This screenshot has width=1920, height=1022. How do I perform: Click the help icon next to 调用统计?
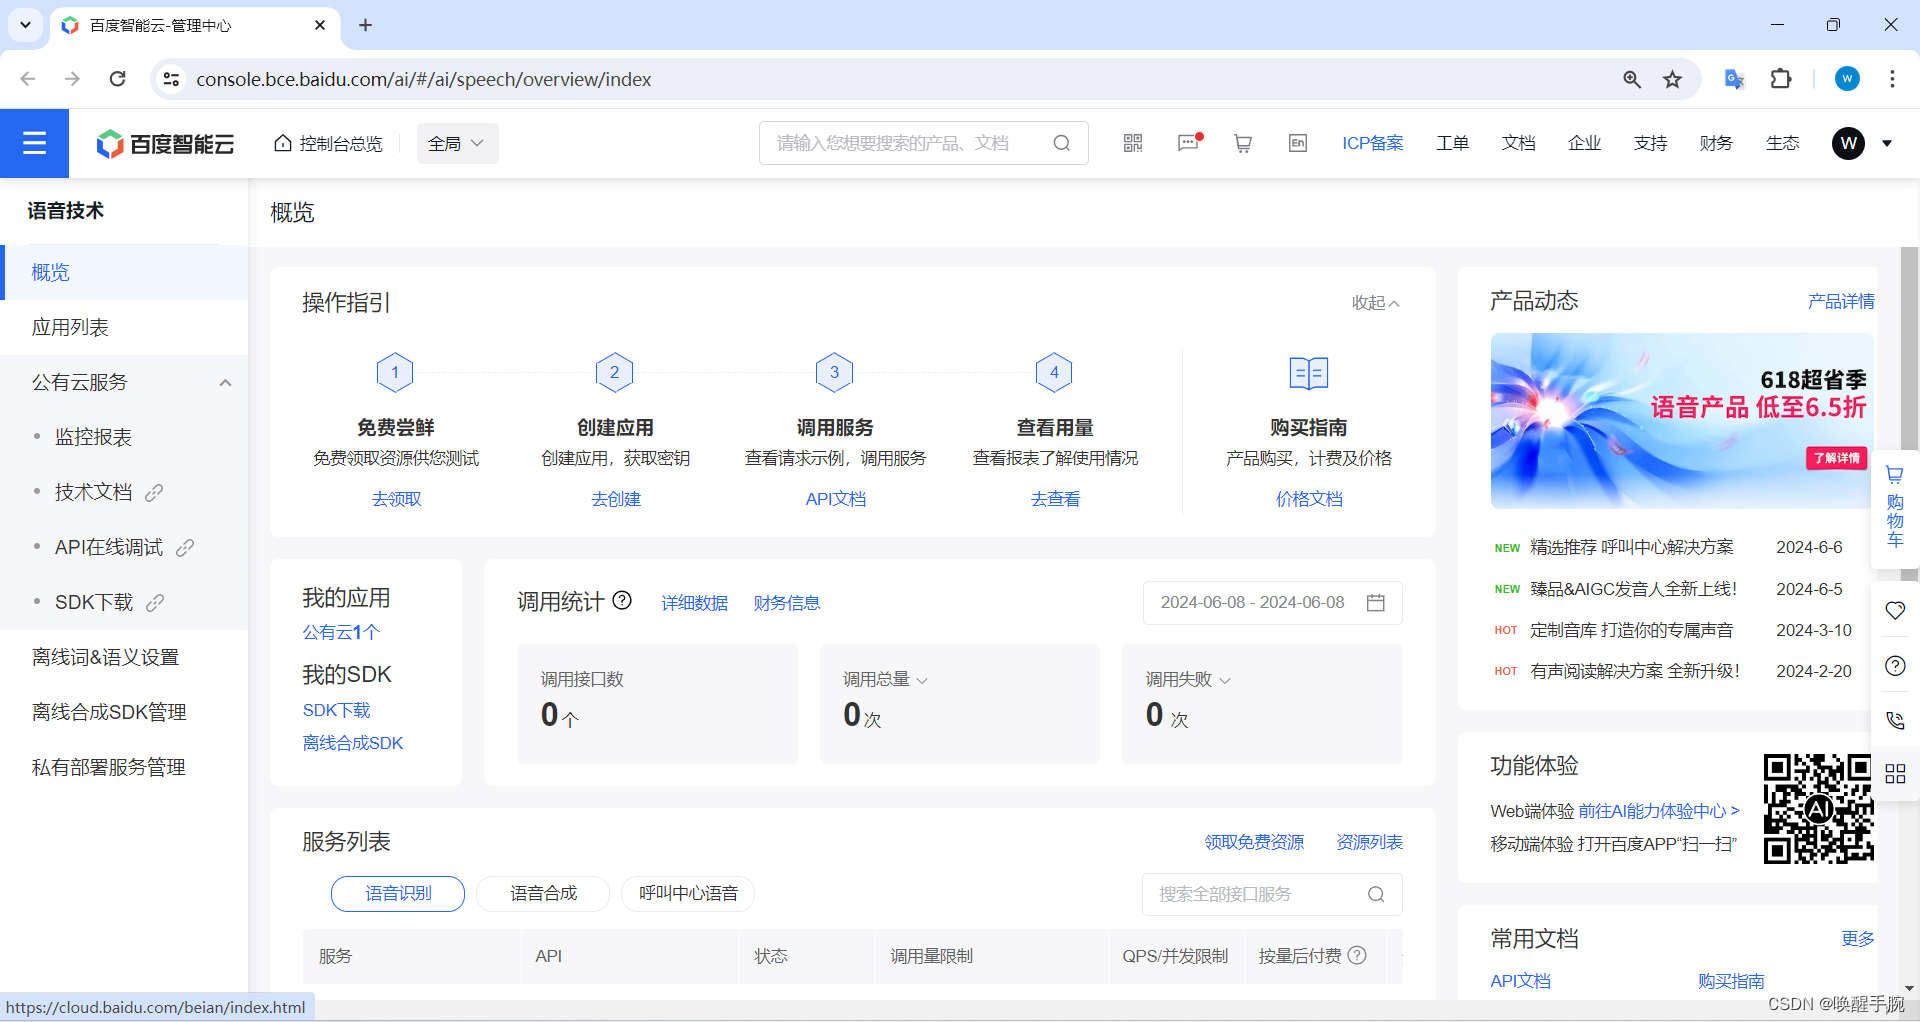click(x=622, y=600)
